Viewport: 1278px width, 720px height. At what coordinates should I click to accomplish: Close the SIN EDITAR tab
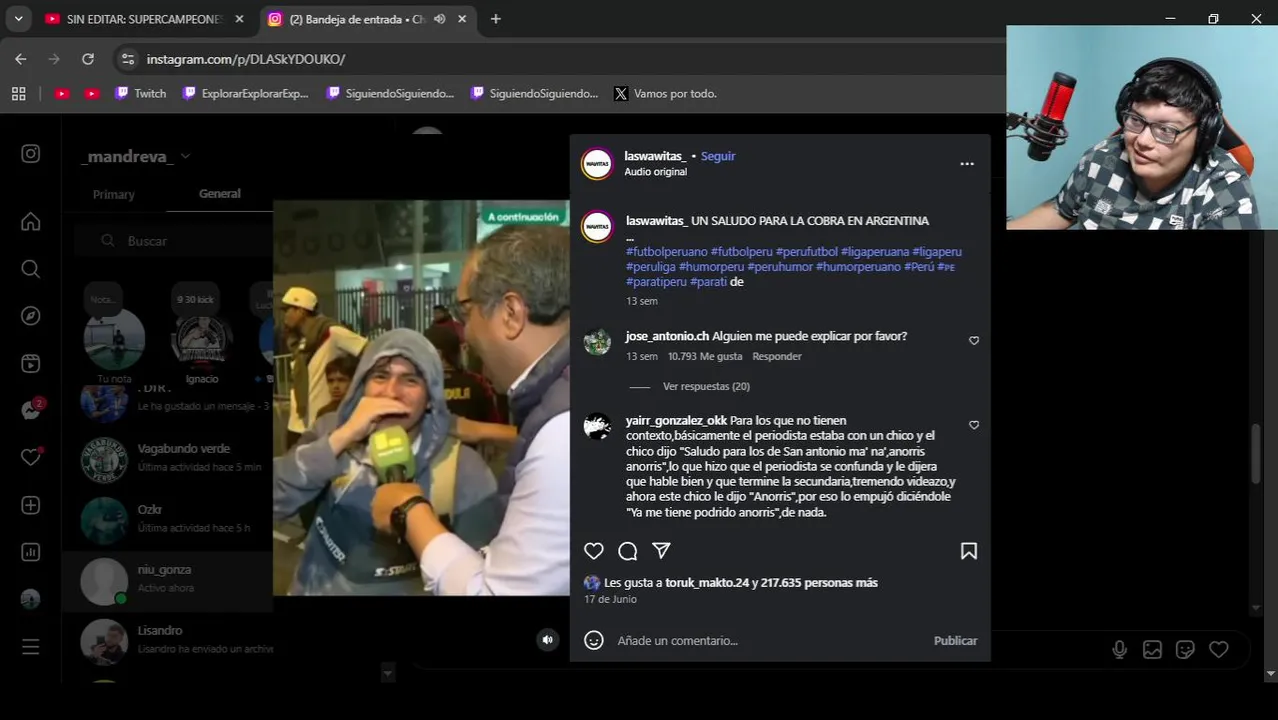239,19
